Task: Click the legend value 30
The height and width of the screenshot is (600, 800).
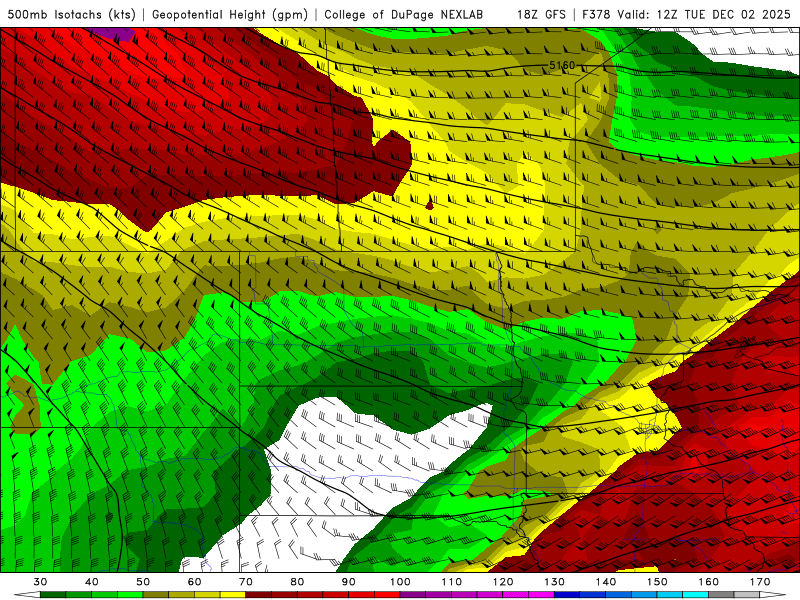Action: point(40,582)
